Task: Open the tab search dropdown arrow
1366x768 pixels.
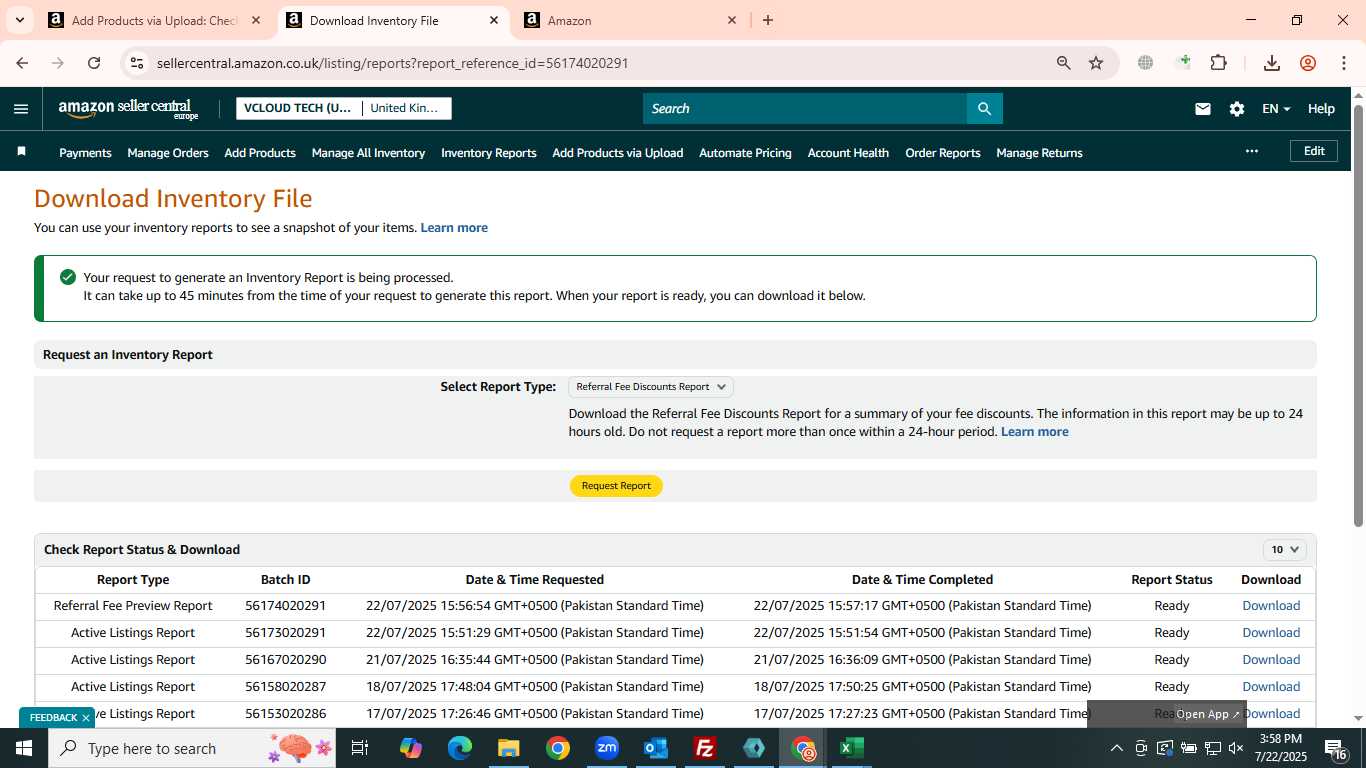Action: pos(20,20)
